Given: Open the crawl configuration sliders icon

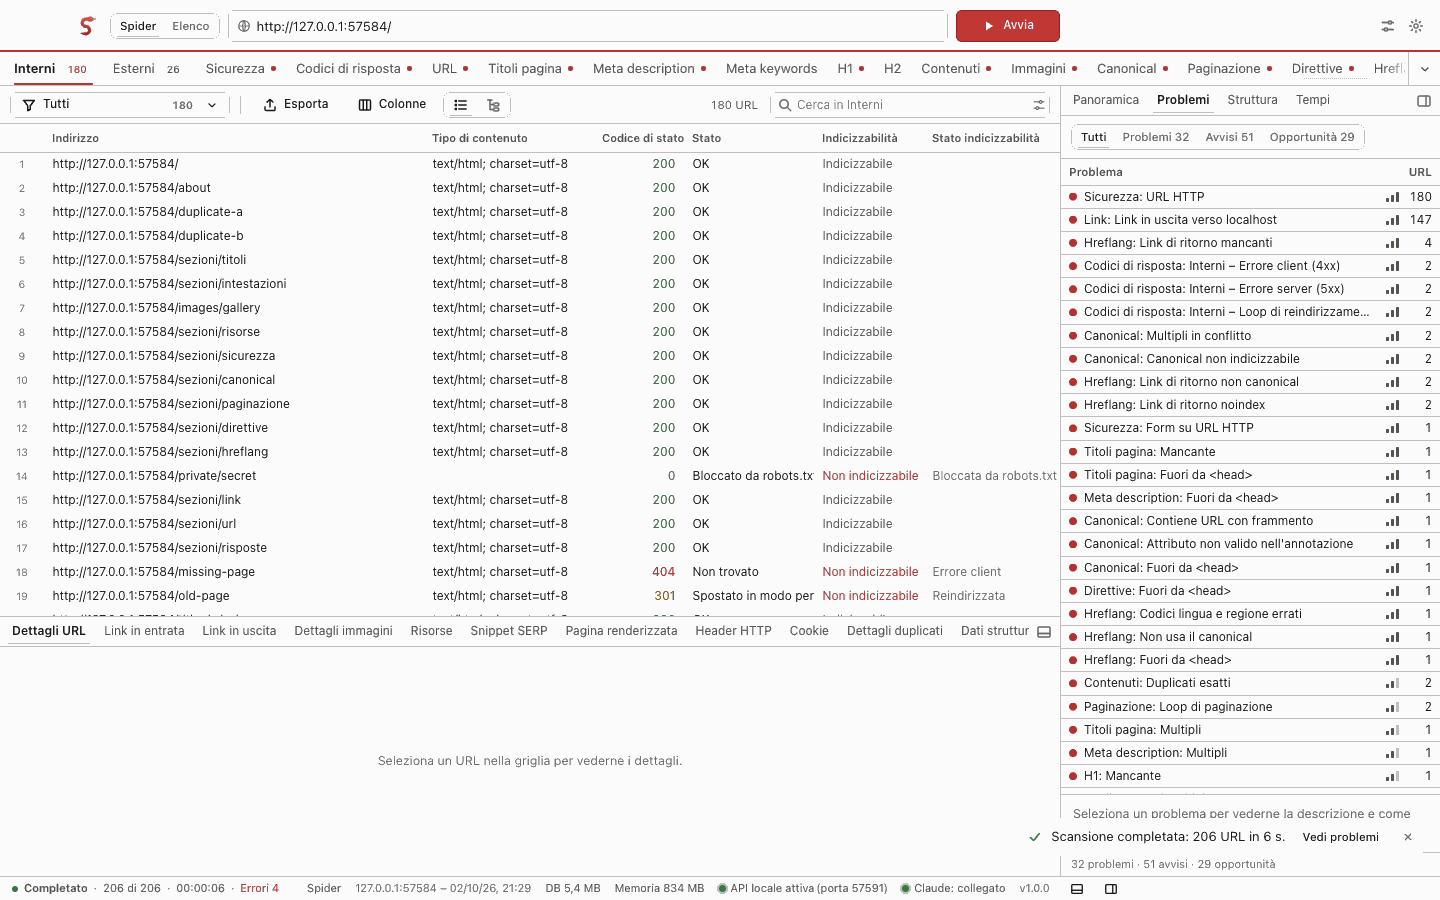Looking at the screenshot, I should (x=1388, y=26).
